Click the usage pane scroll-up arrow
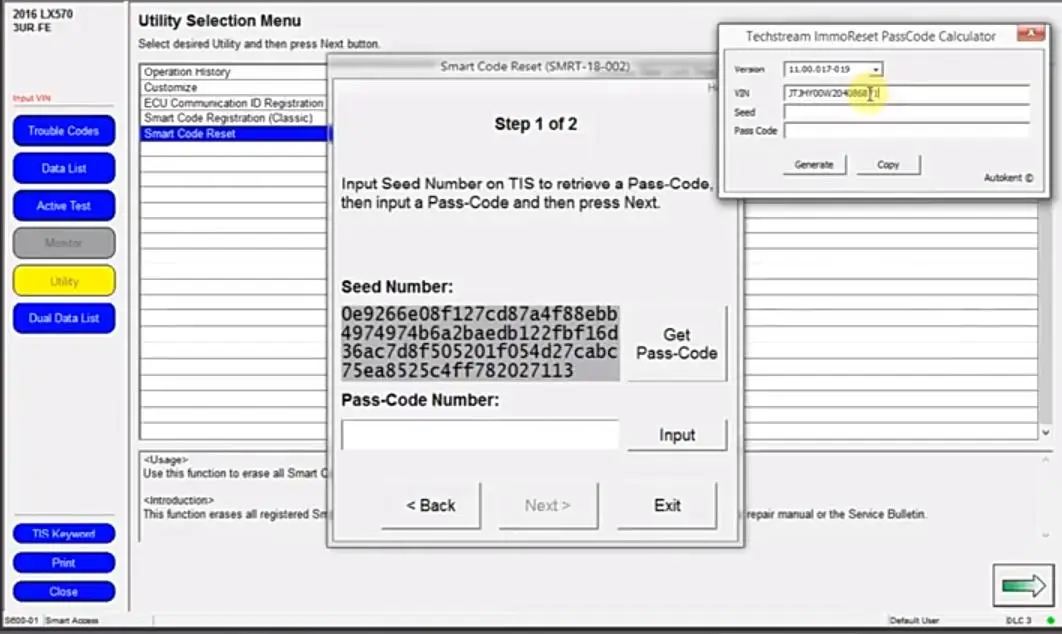 point(1045,460)
